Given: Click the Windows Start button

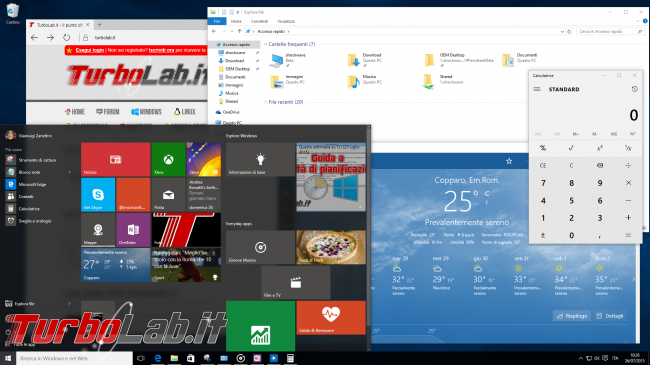Looking at the screenshot, I should [x=7, y=358].
